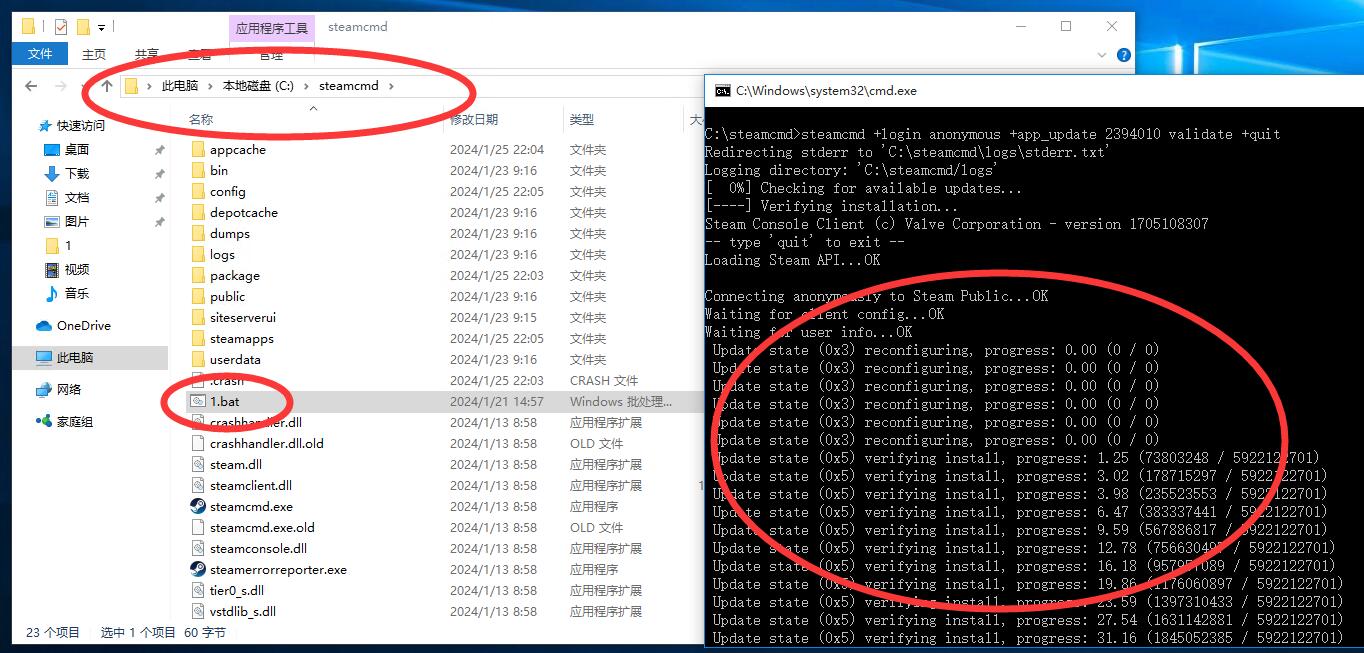1364x653 pixels.
Task: Go back with the Explorer back arrow
Action: coord(31,86)
